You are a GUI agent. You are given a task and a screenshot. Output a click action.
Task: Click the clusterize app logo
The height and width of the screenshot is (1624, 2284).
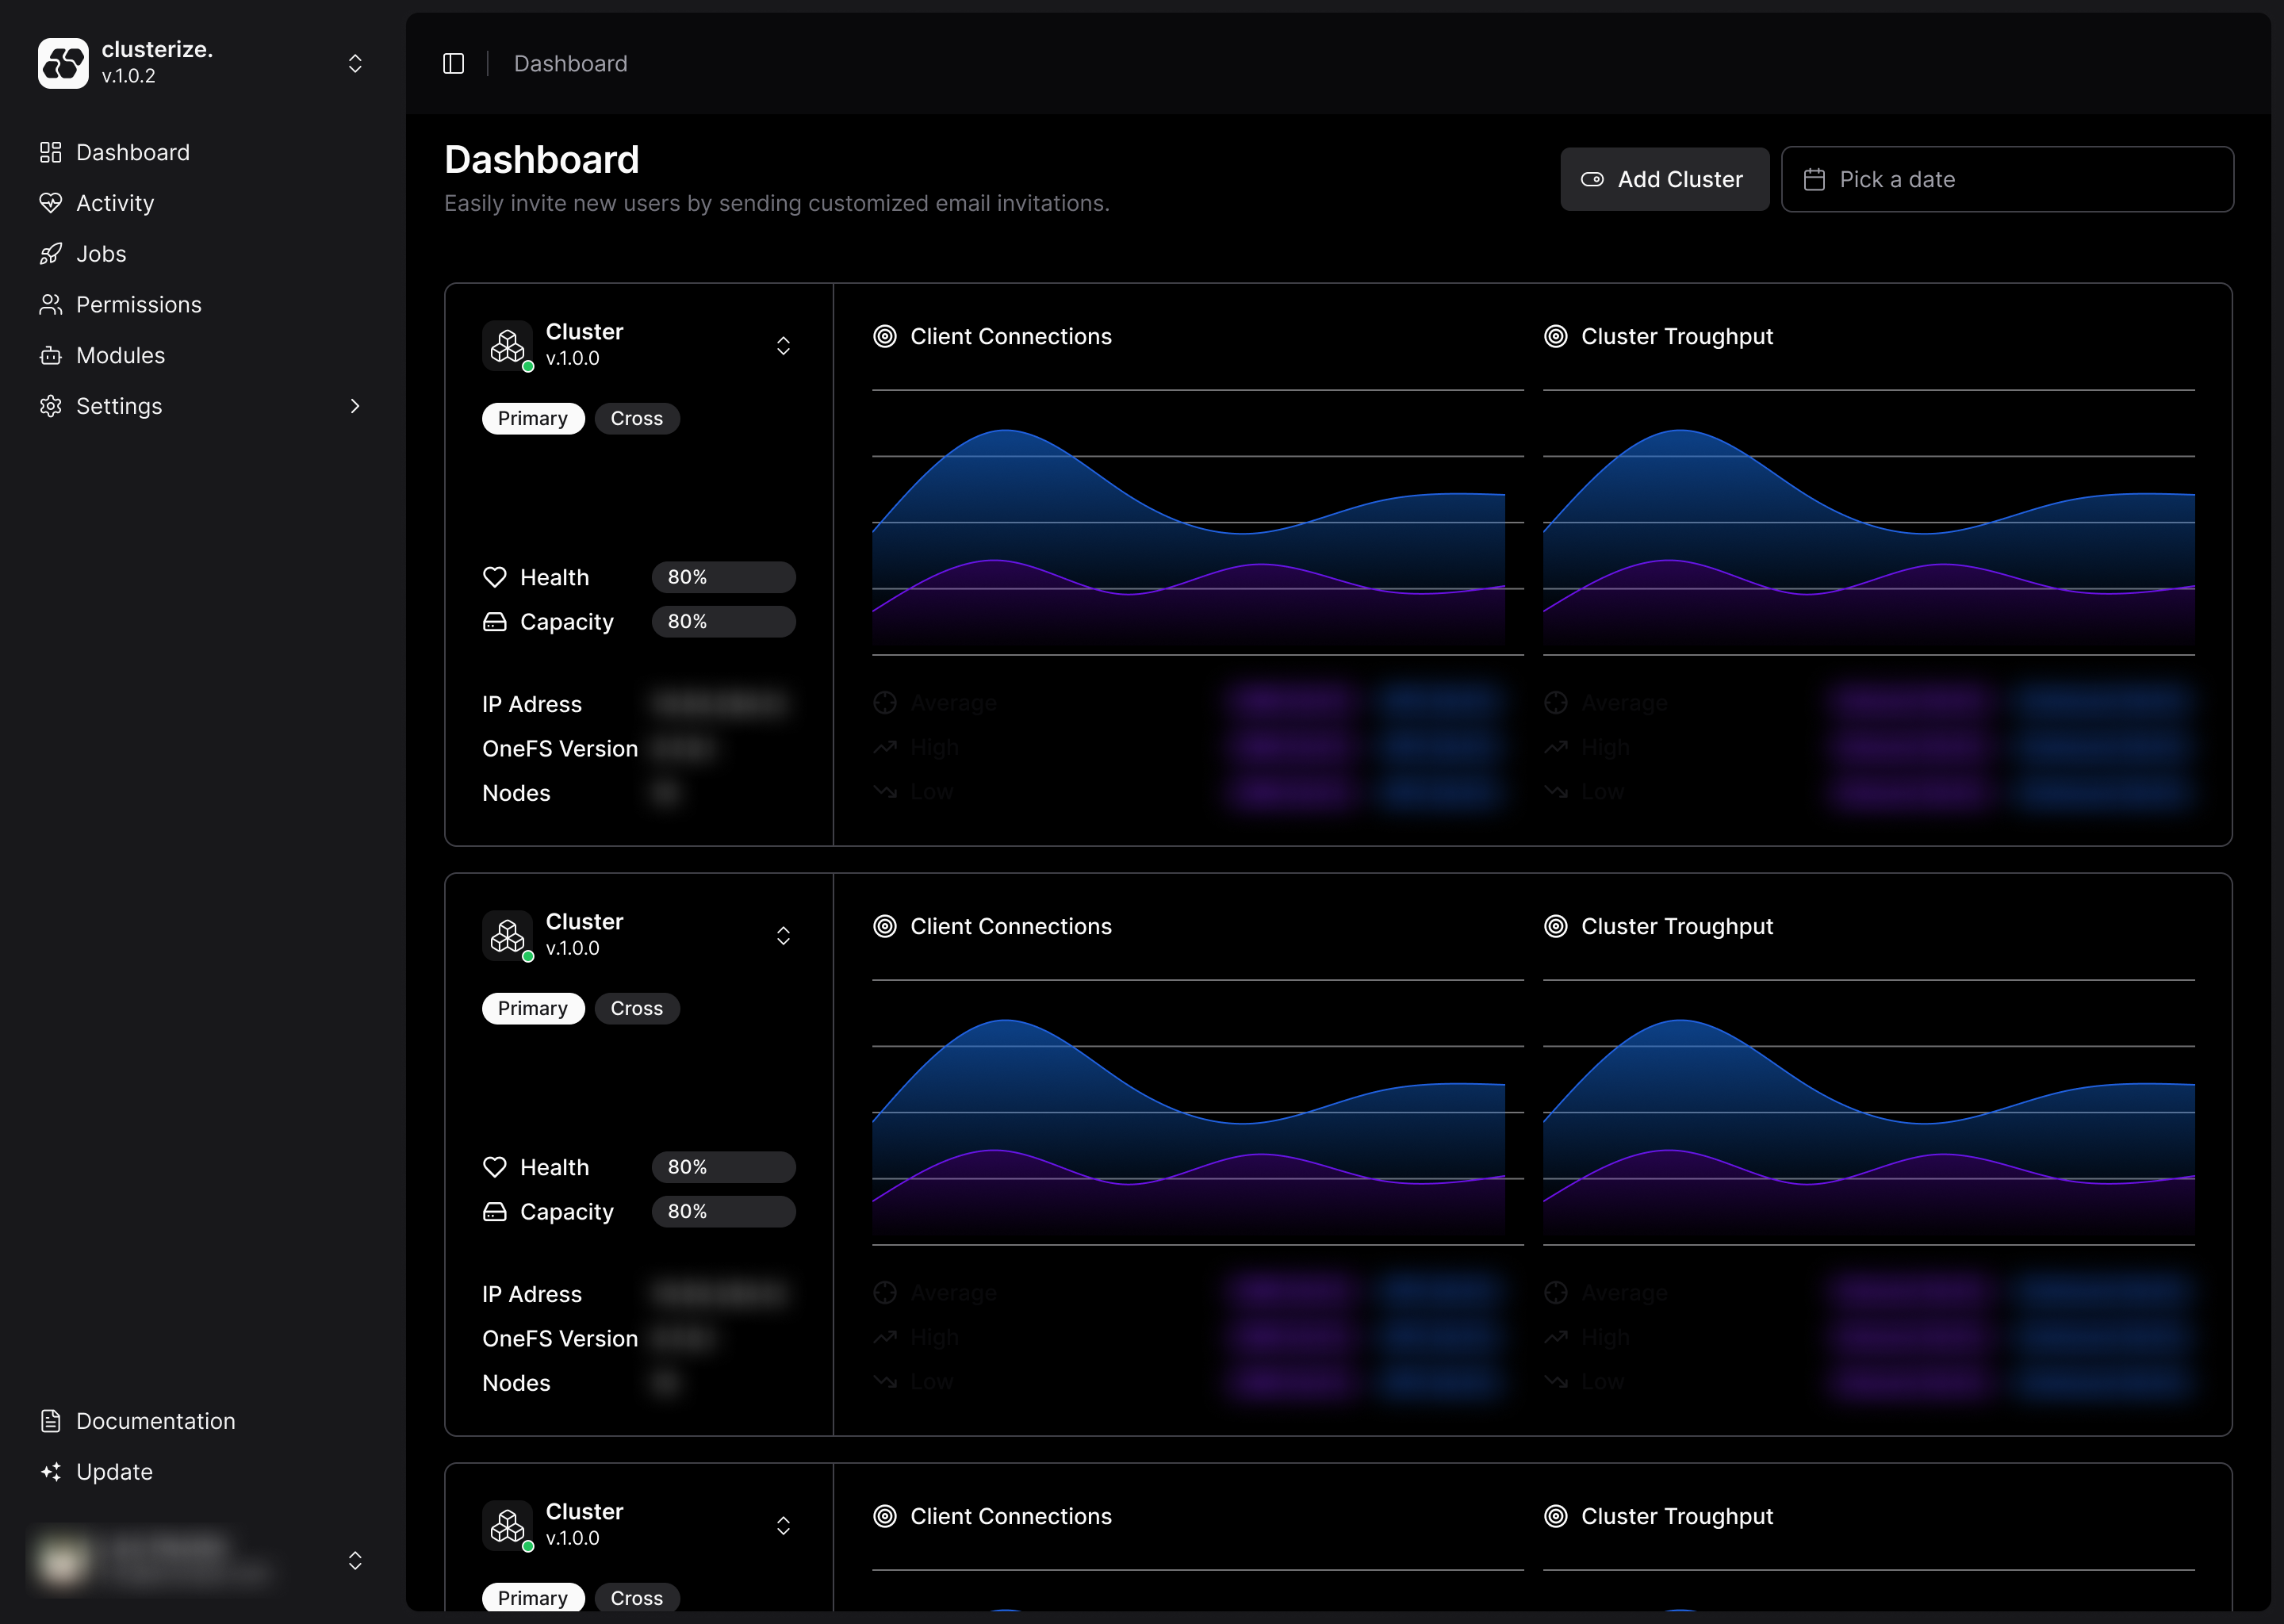pos(63,63)
